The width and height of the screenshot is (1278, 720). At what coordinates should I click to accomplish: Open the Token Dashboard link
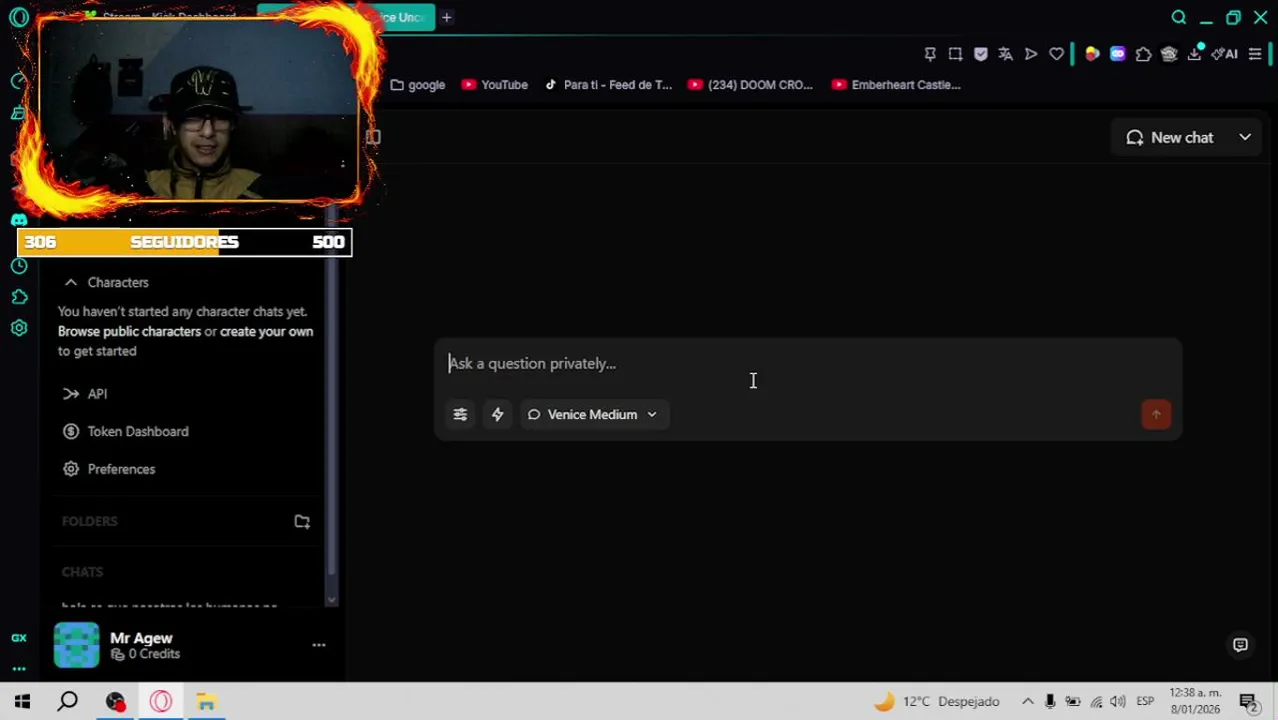point(138,431)
